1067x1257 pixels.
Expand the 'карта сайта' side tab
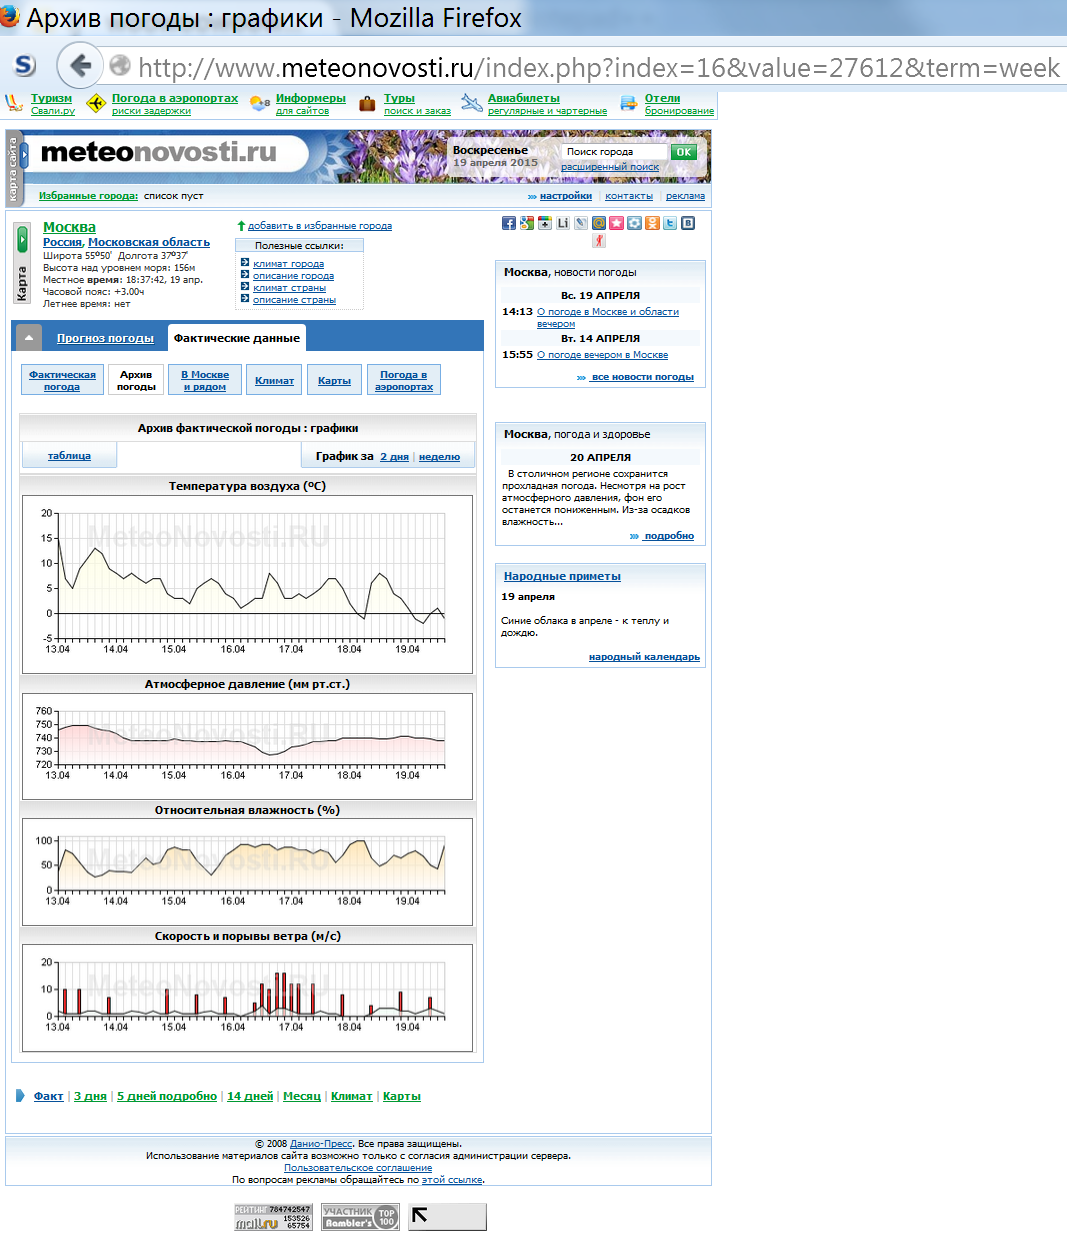13,168
